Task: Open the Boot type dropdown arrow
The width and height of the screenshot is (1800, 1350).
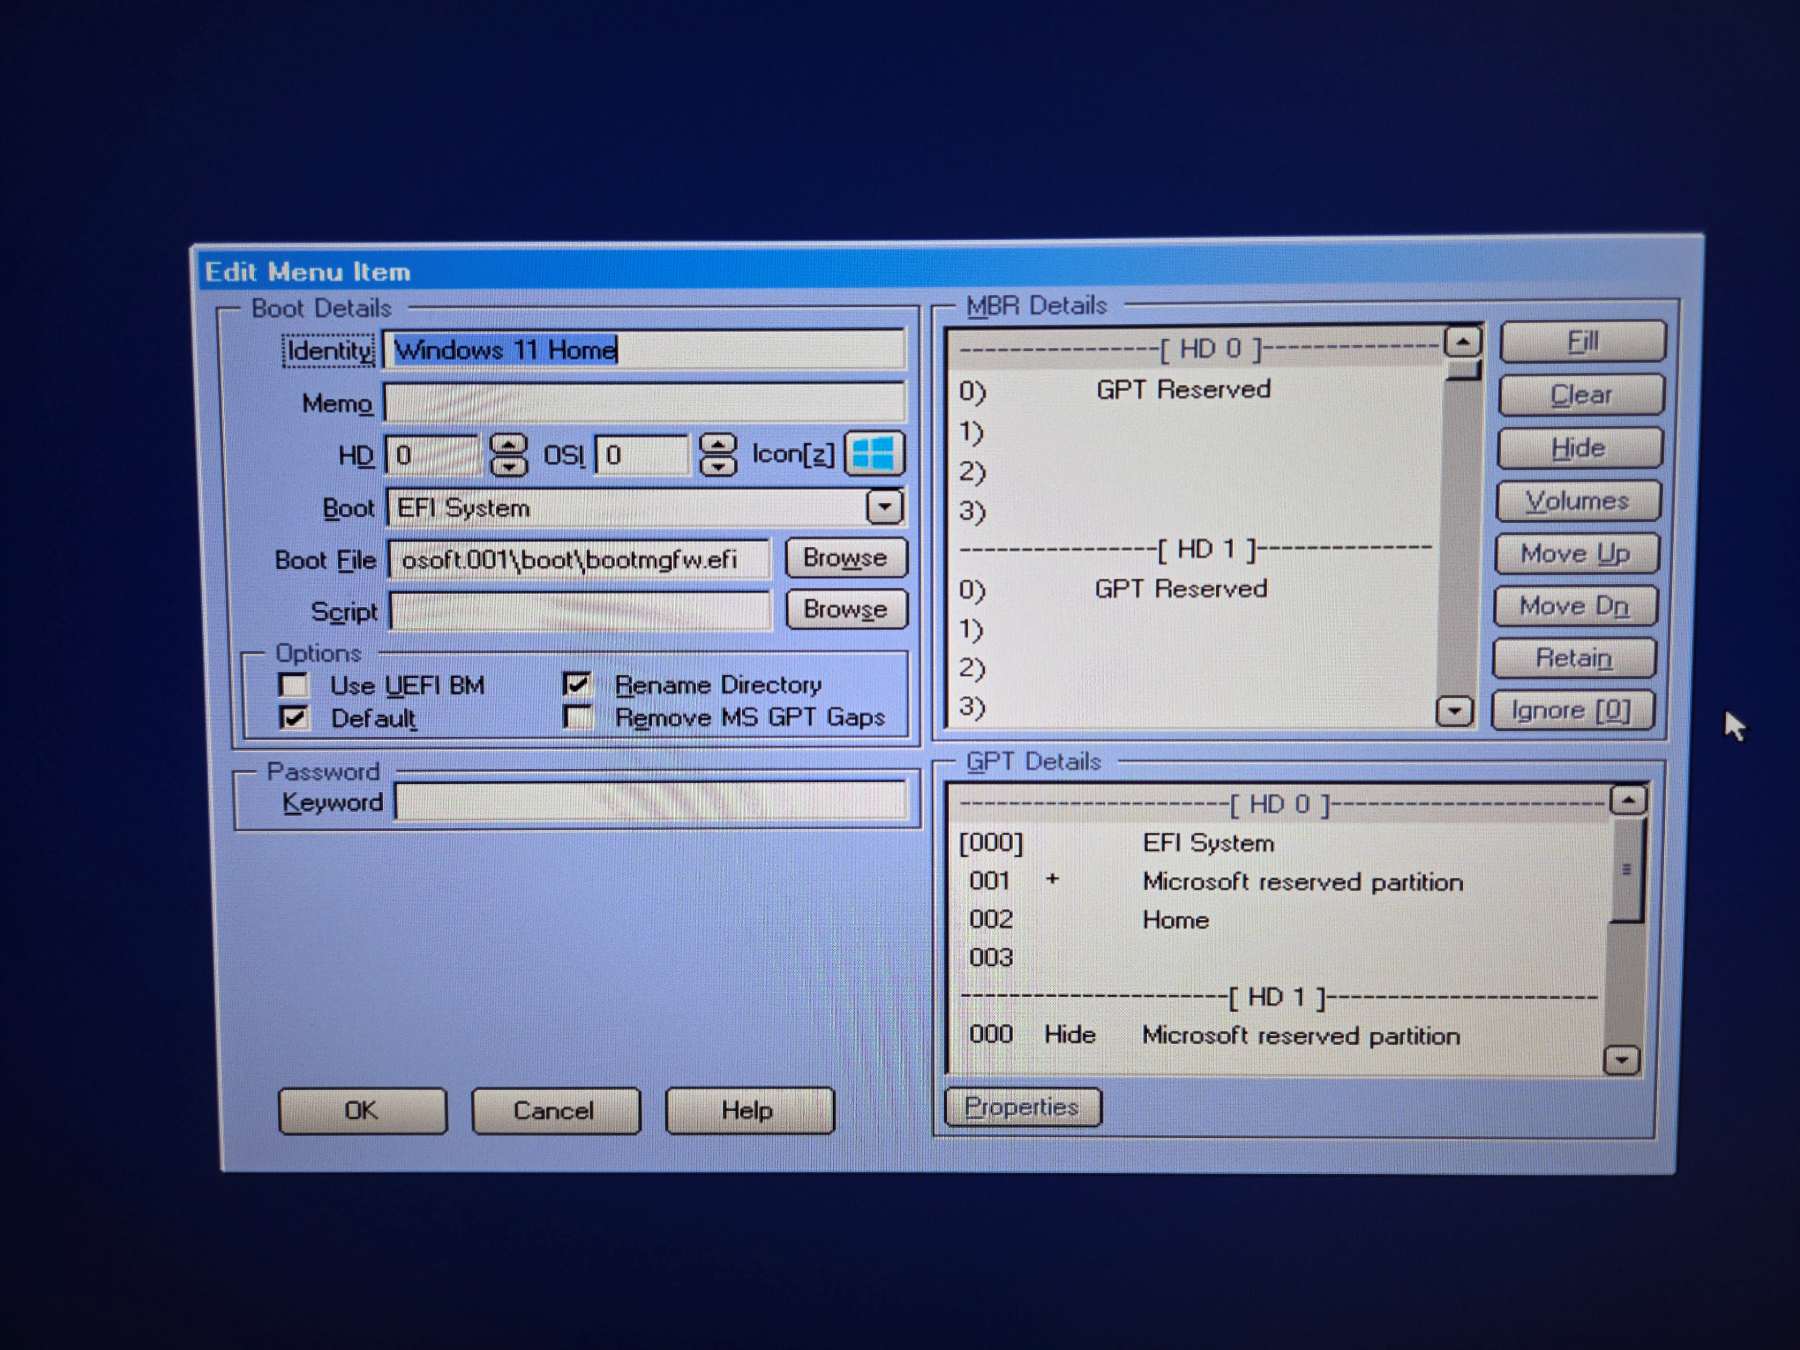Action: [x=884, y=507]
